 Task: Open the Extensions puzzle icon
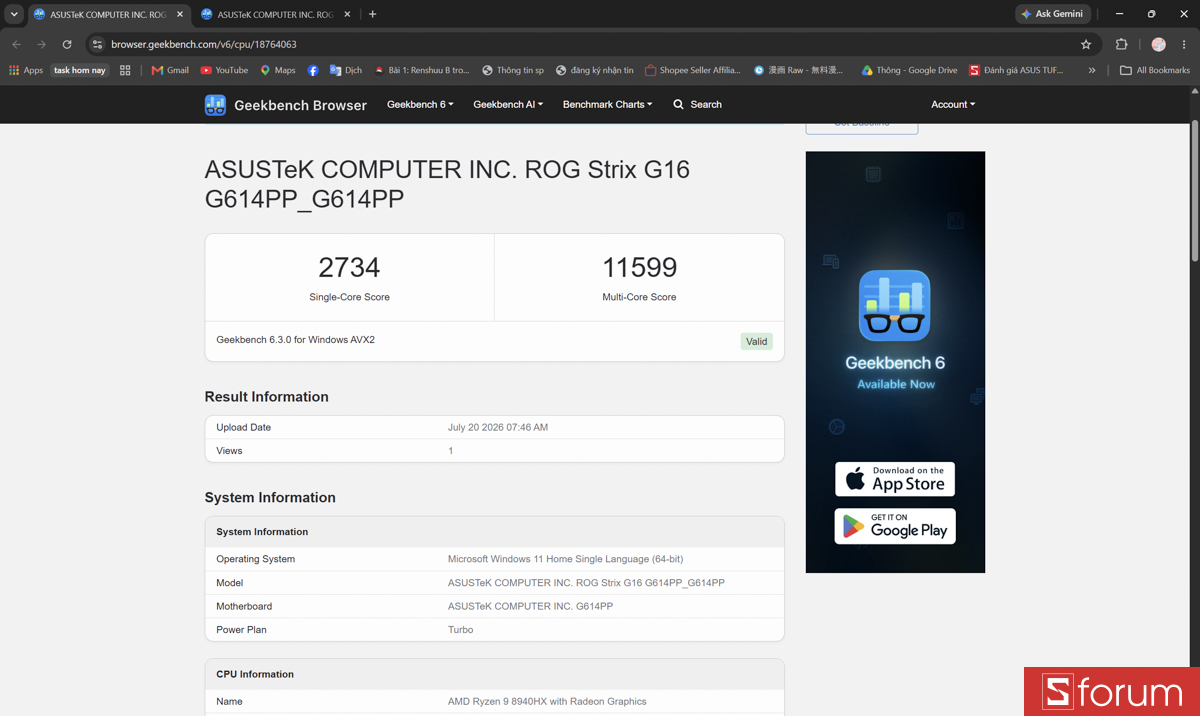coord(1121,44)
